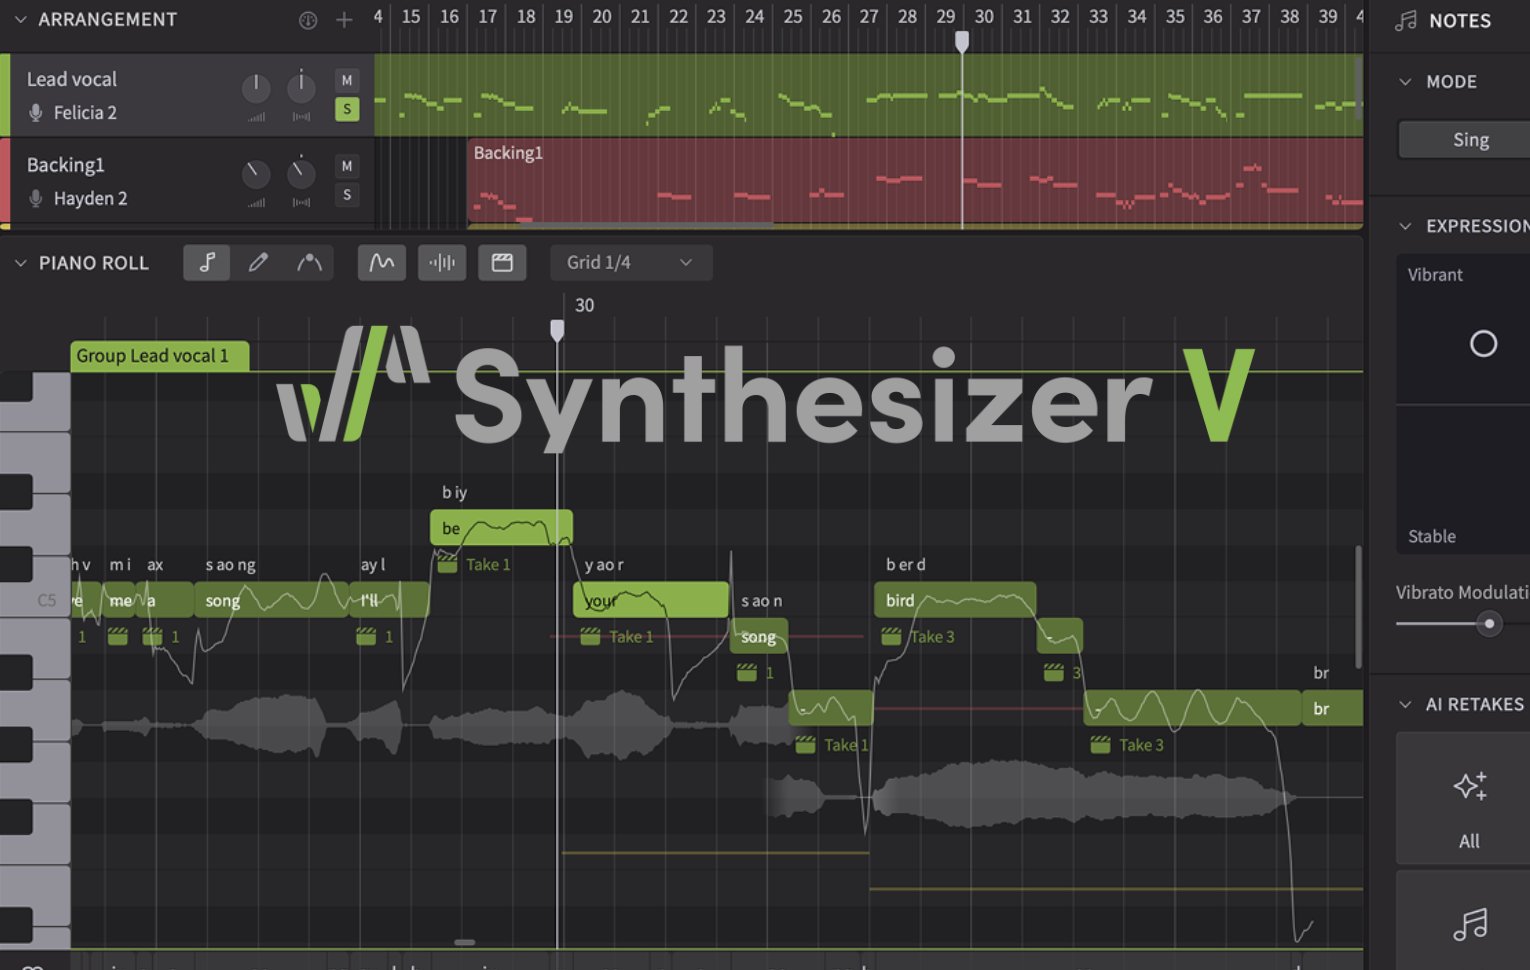
Task: Adjust the Vibrato Modulation slider handle
Action: tap(1489, 624)
